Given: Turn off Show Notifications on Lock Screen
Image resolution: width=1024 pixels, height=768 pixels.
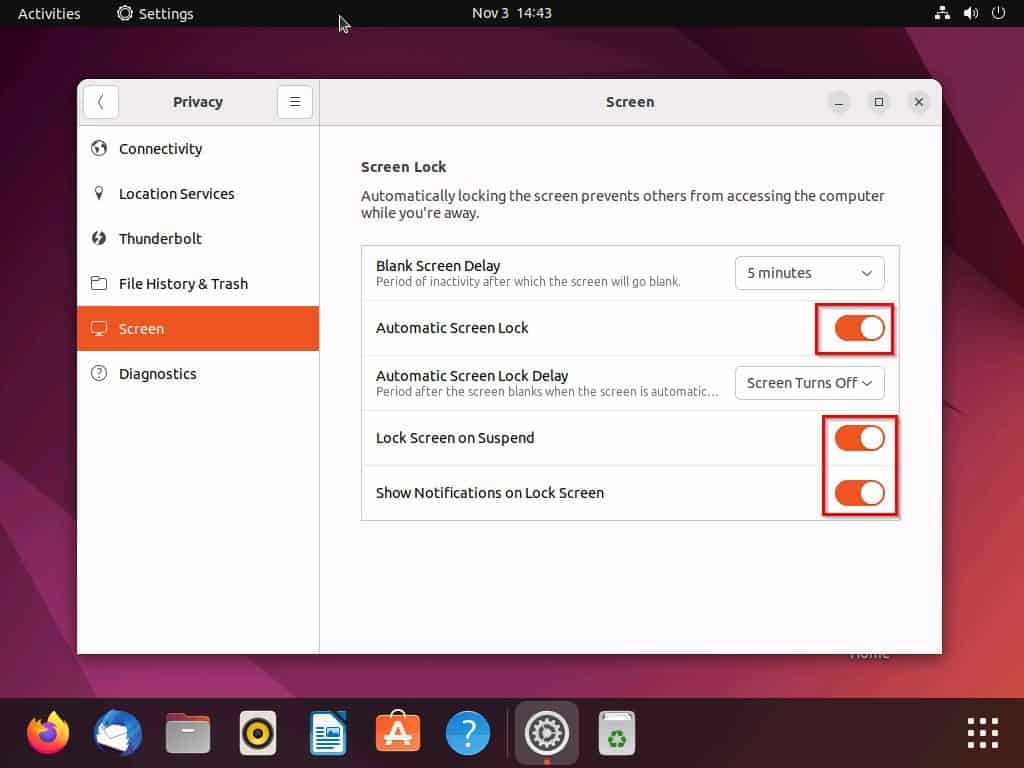Looking at the screenshot, I should point(859,493).
